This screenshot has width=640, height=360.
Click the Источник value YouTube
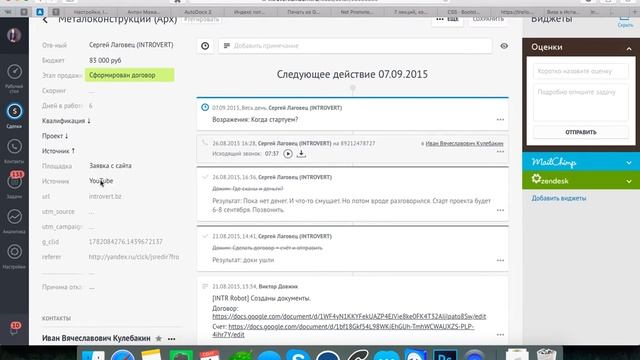[101, 181]
